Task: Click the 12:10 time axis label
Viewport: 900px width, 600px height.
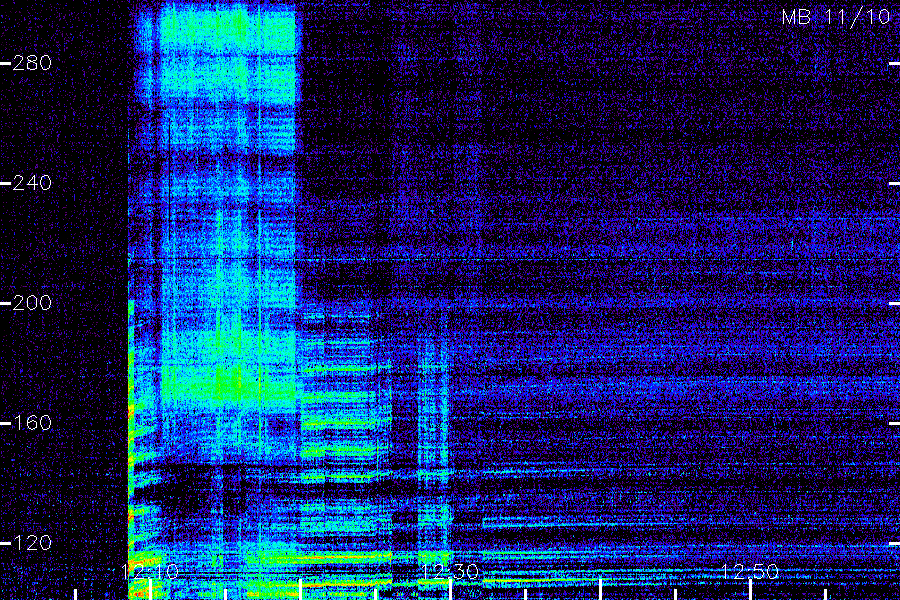Action: [x=150, y=571]
